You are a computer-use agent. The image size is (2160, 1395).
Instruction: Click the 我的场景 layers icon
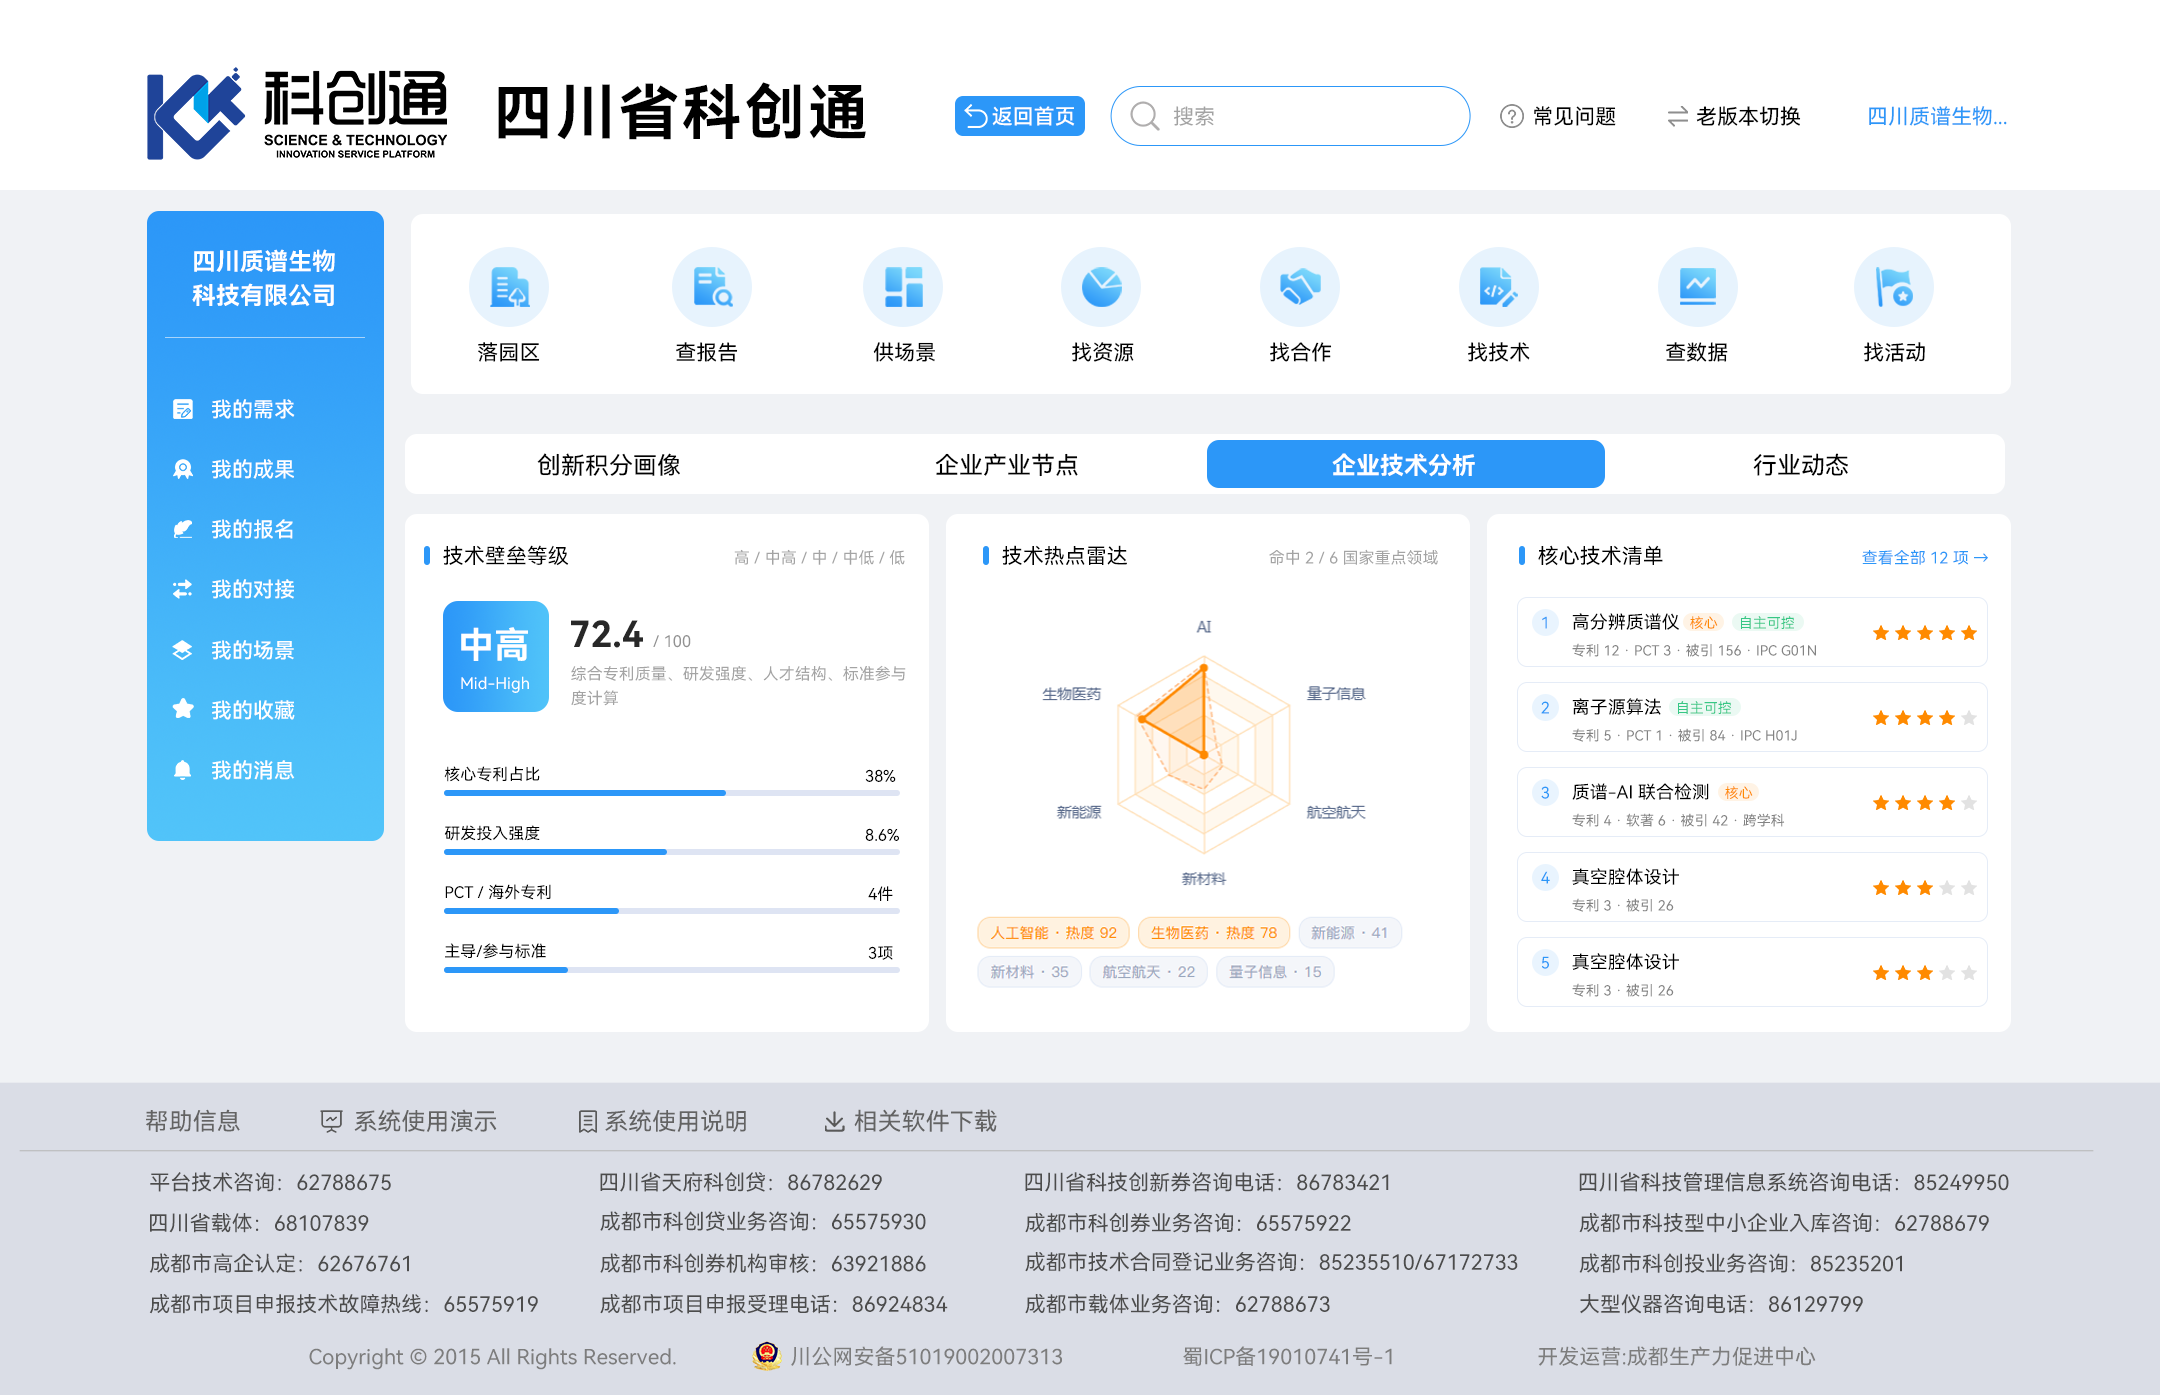pos(183,650)
